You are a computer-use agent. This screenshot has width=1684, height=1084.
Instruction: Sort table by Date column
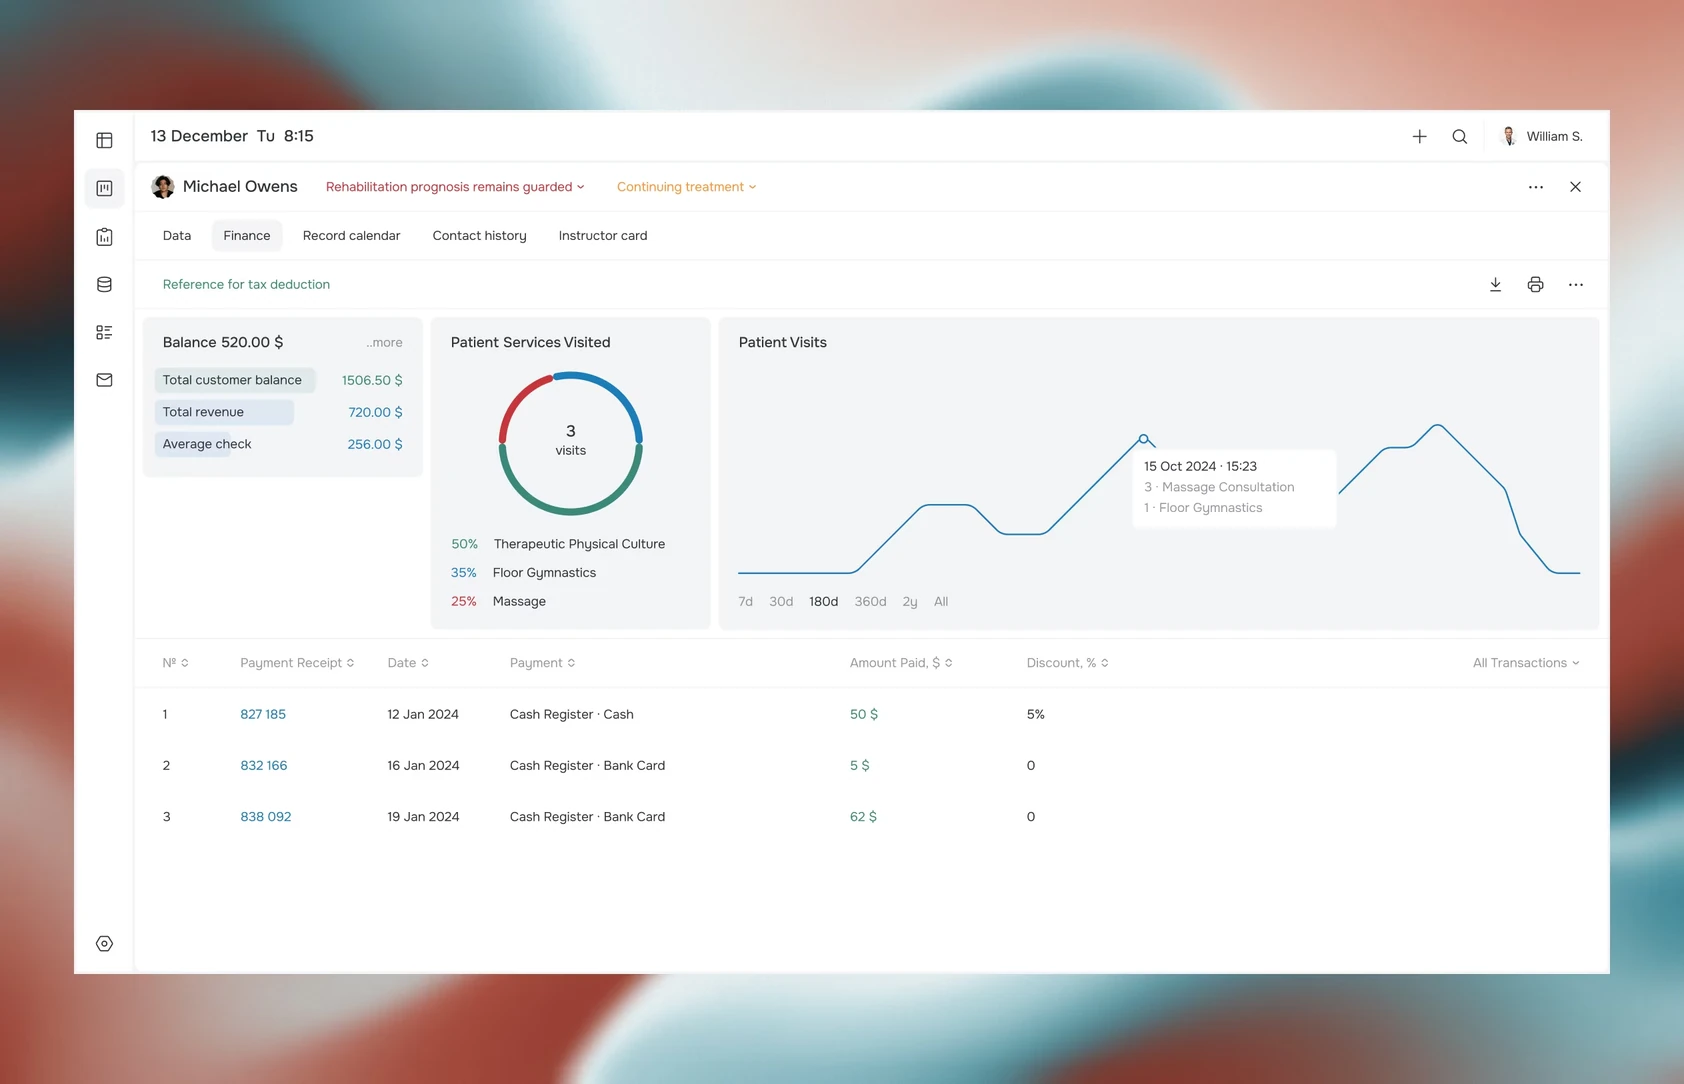pyautogui.click(x=408, y=663)
